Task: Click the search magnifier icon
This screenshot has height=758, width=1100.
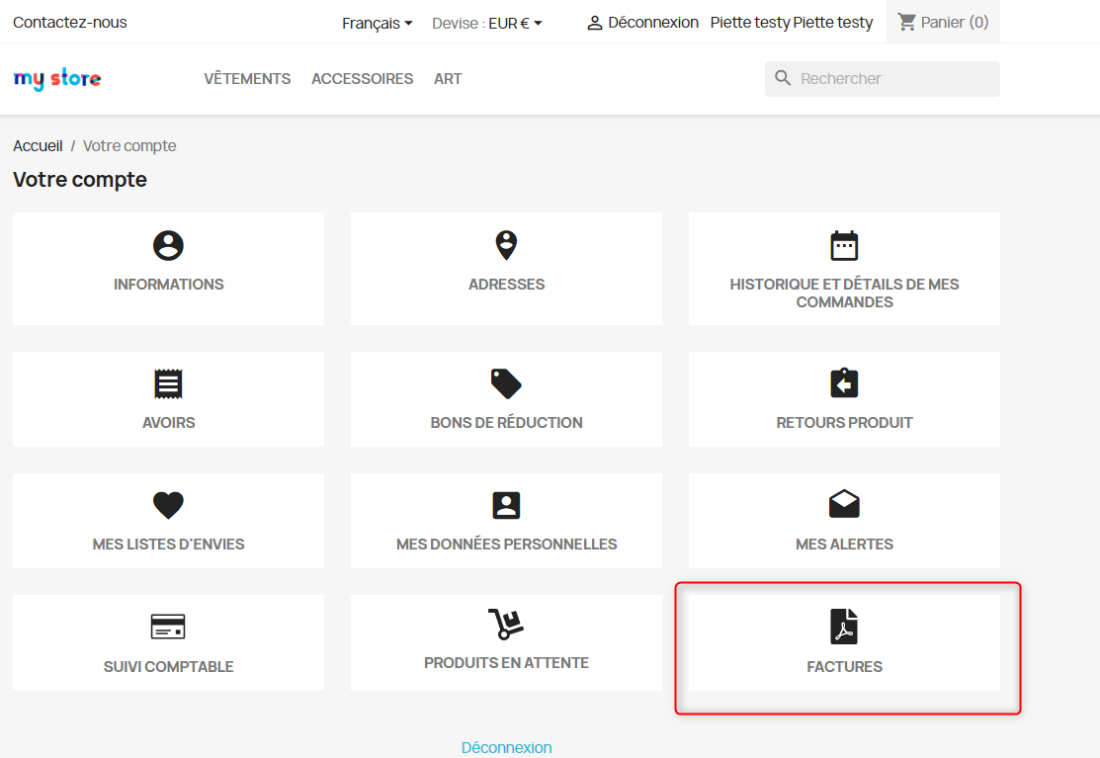Action: [783, 78]
